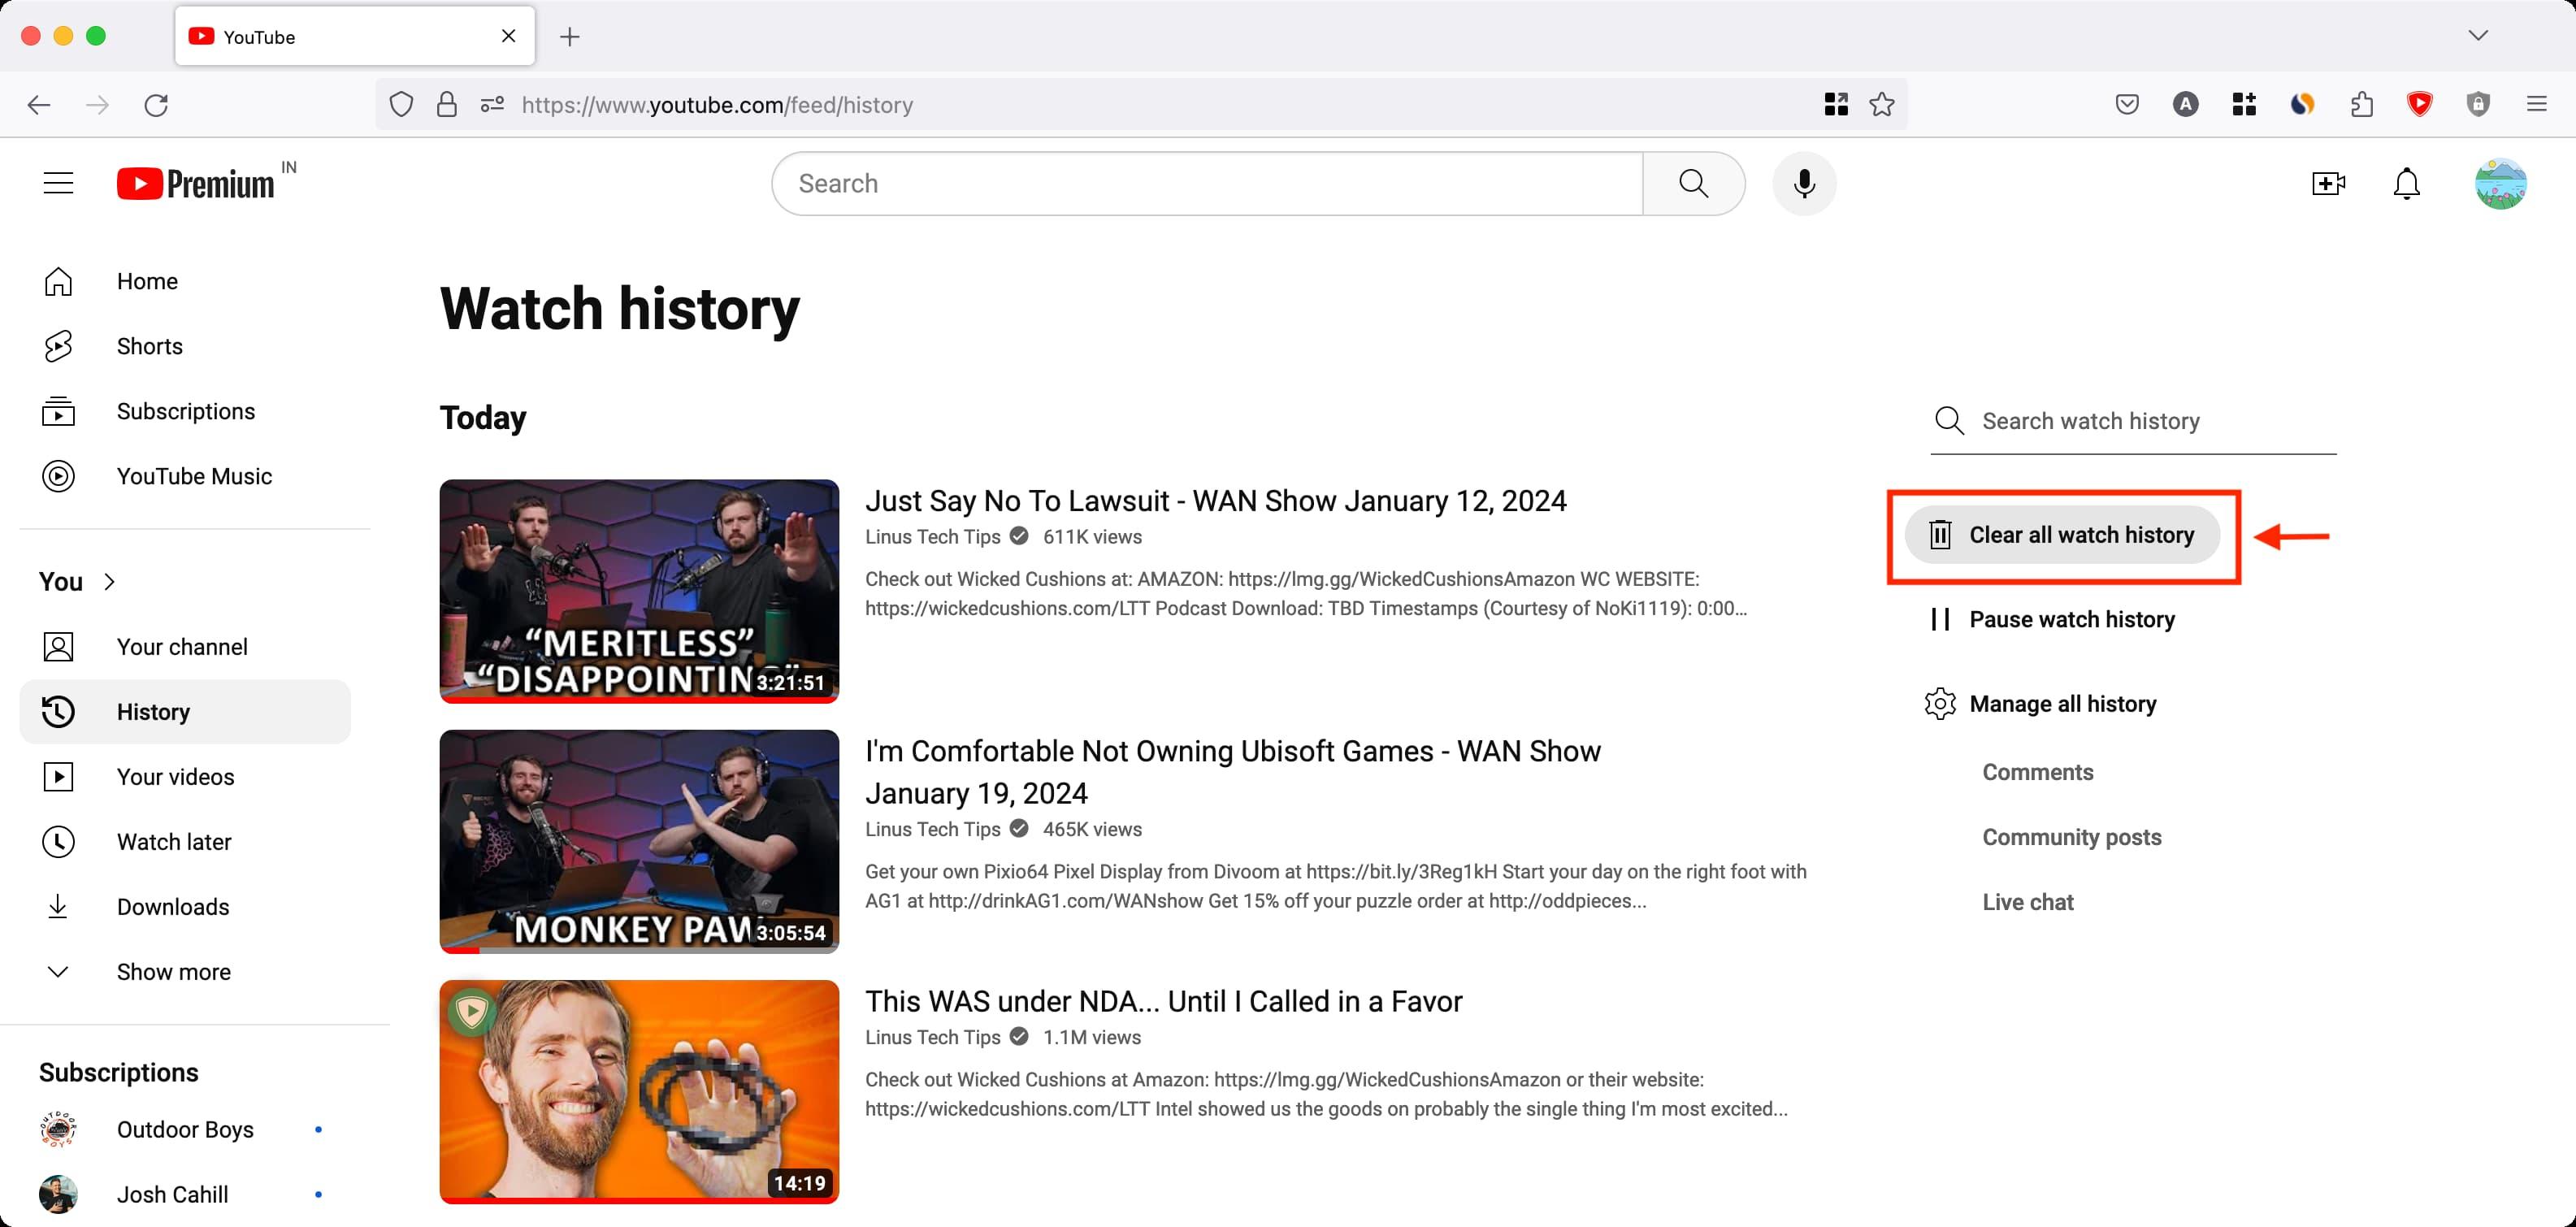Click Search watch history magnifier icon
This screenshot has height=1227, width=2576.
(x=1949, y=421)
